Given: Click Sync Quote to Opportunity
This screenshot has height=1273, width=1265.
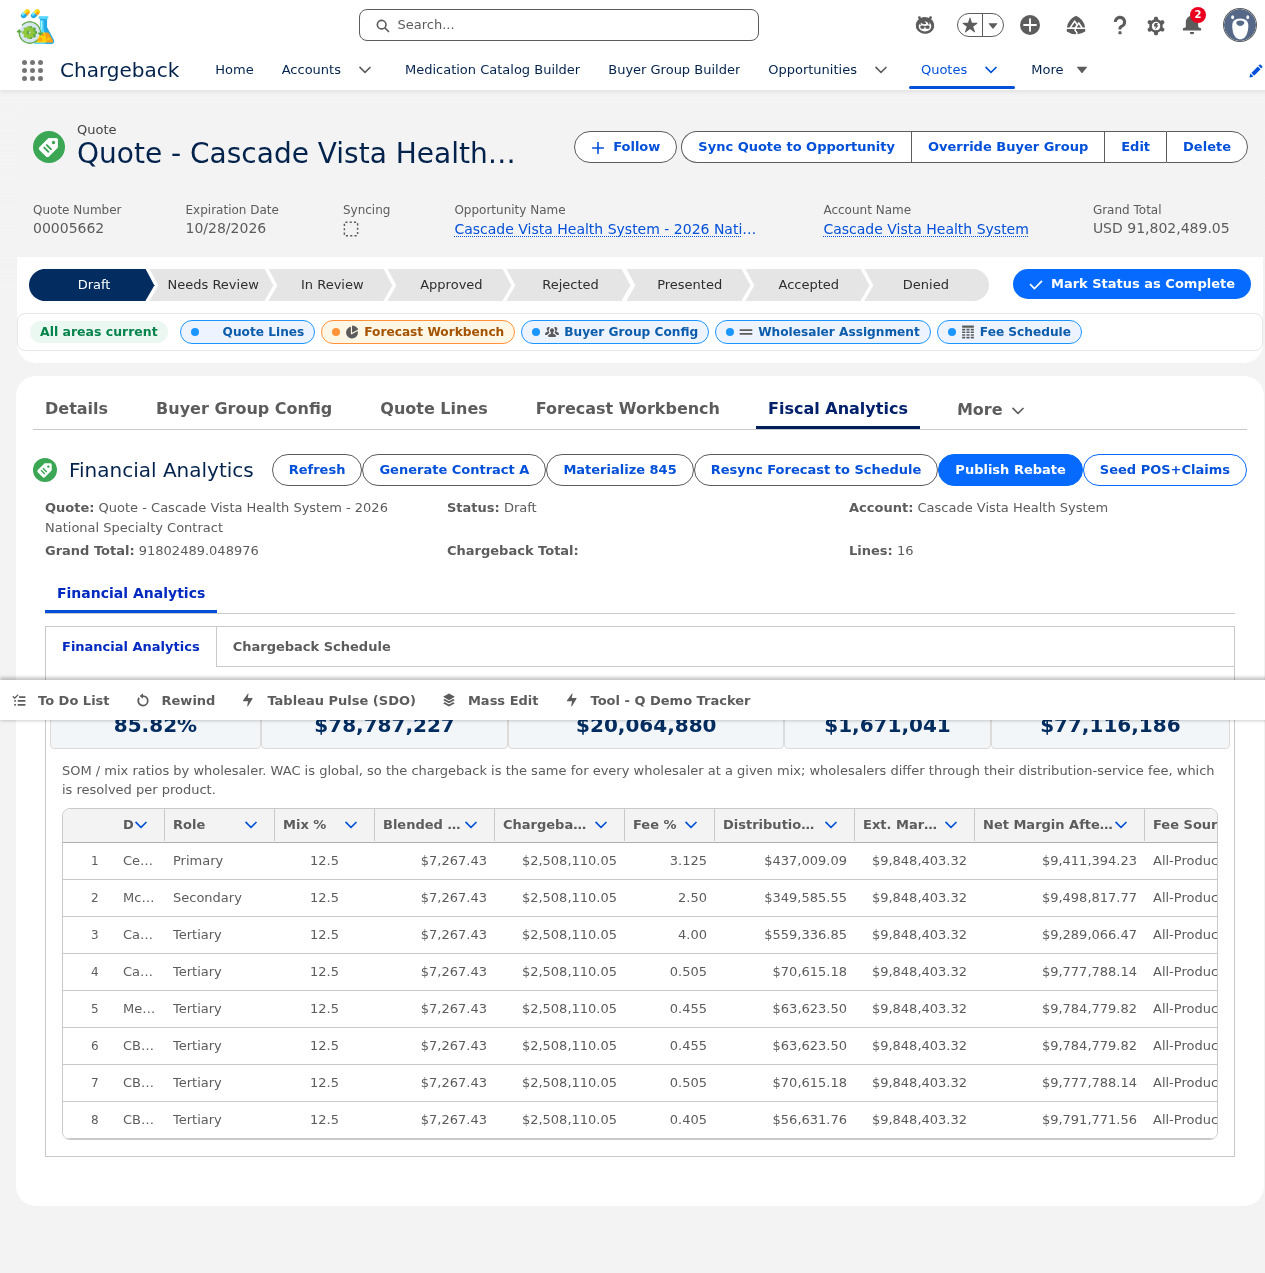Looking at the screenshot, I should pos(796,147).
